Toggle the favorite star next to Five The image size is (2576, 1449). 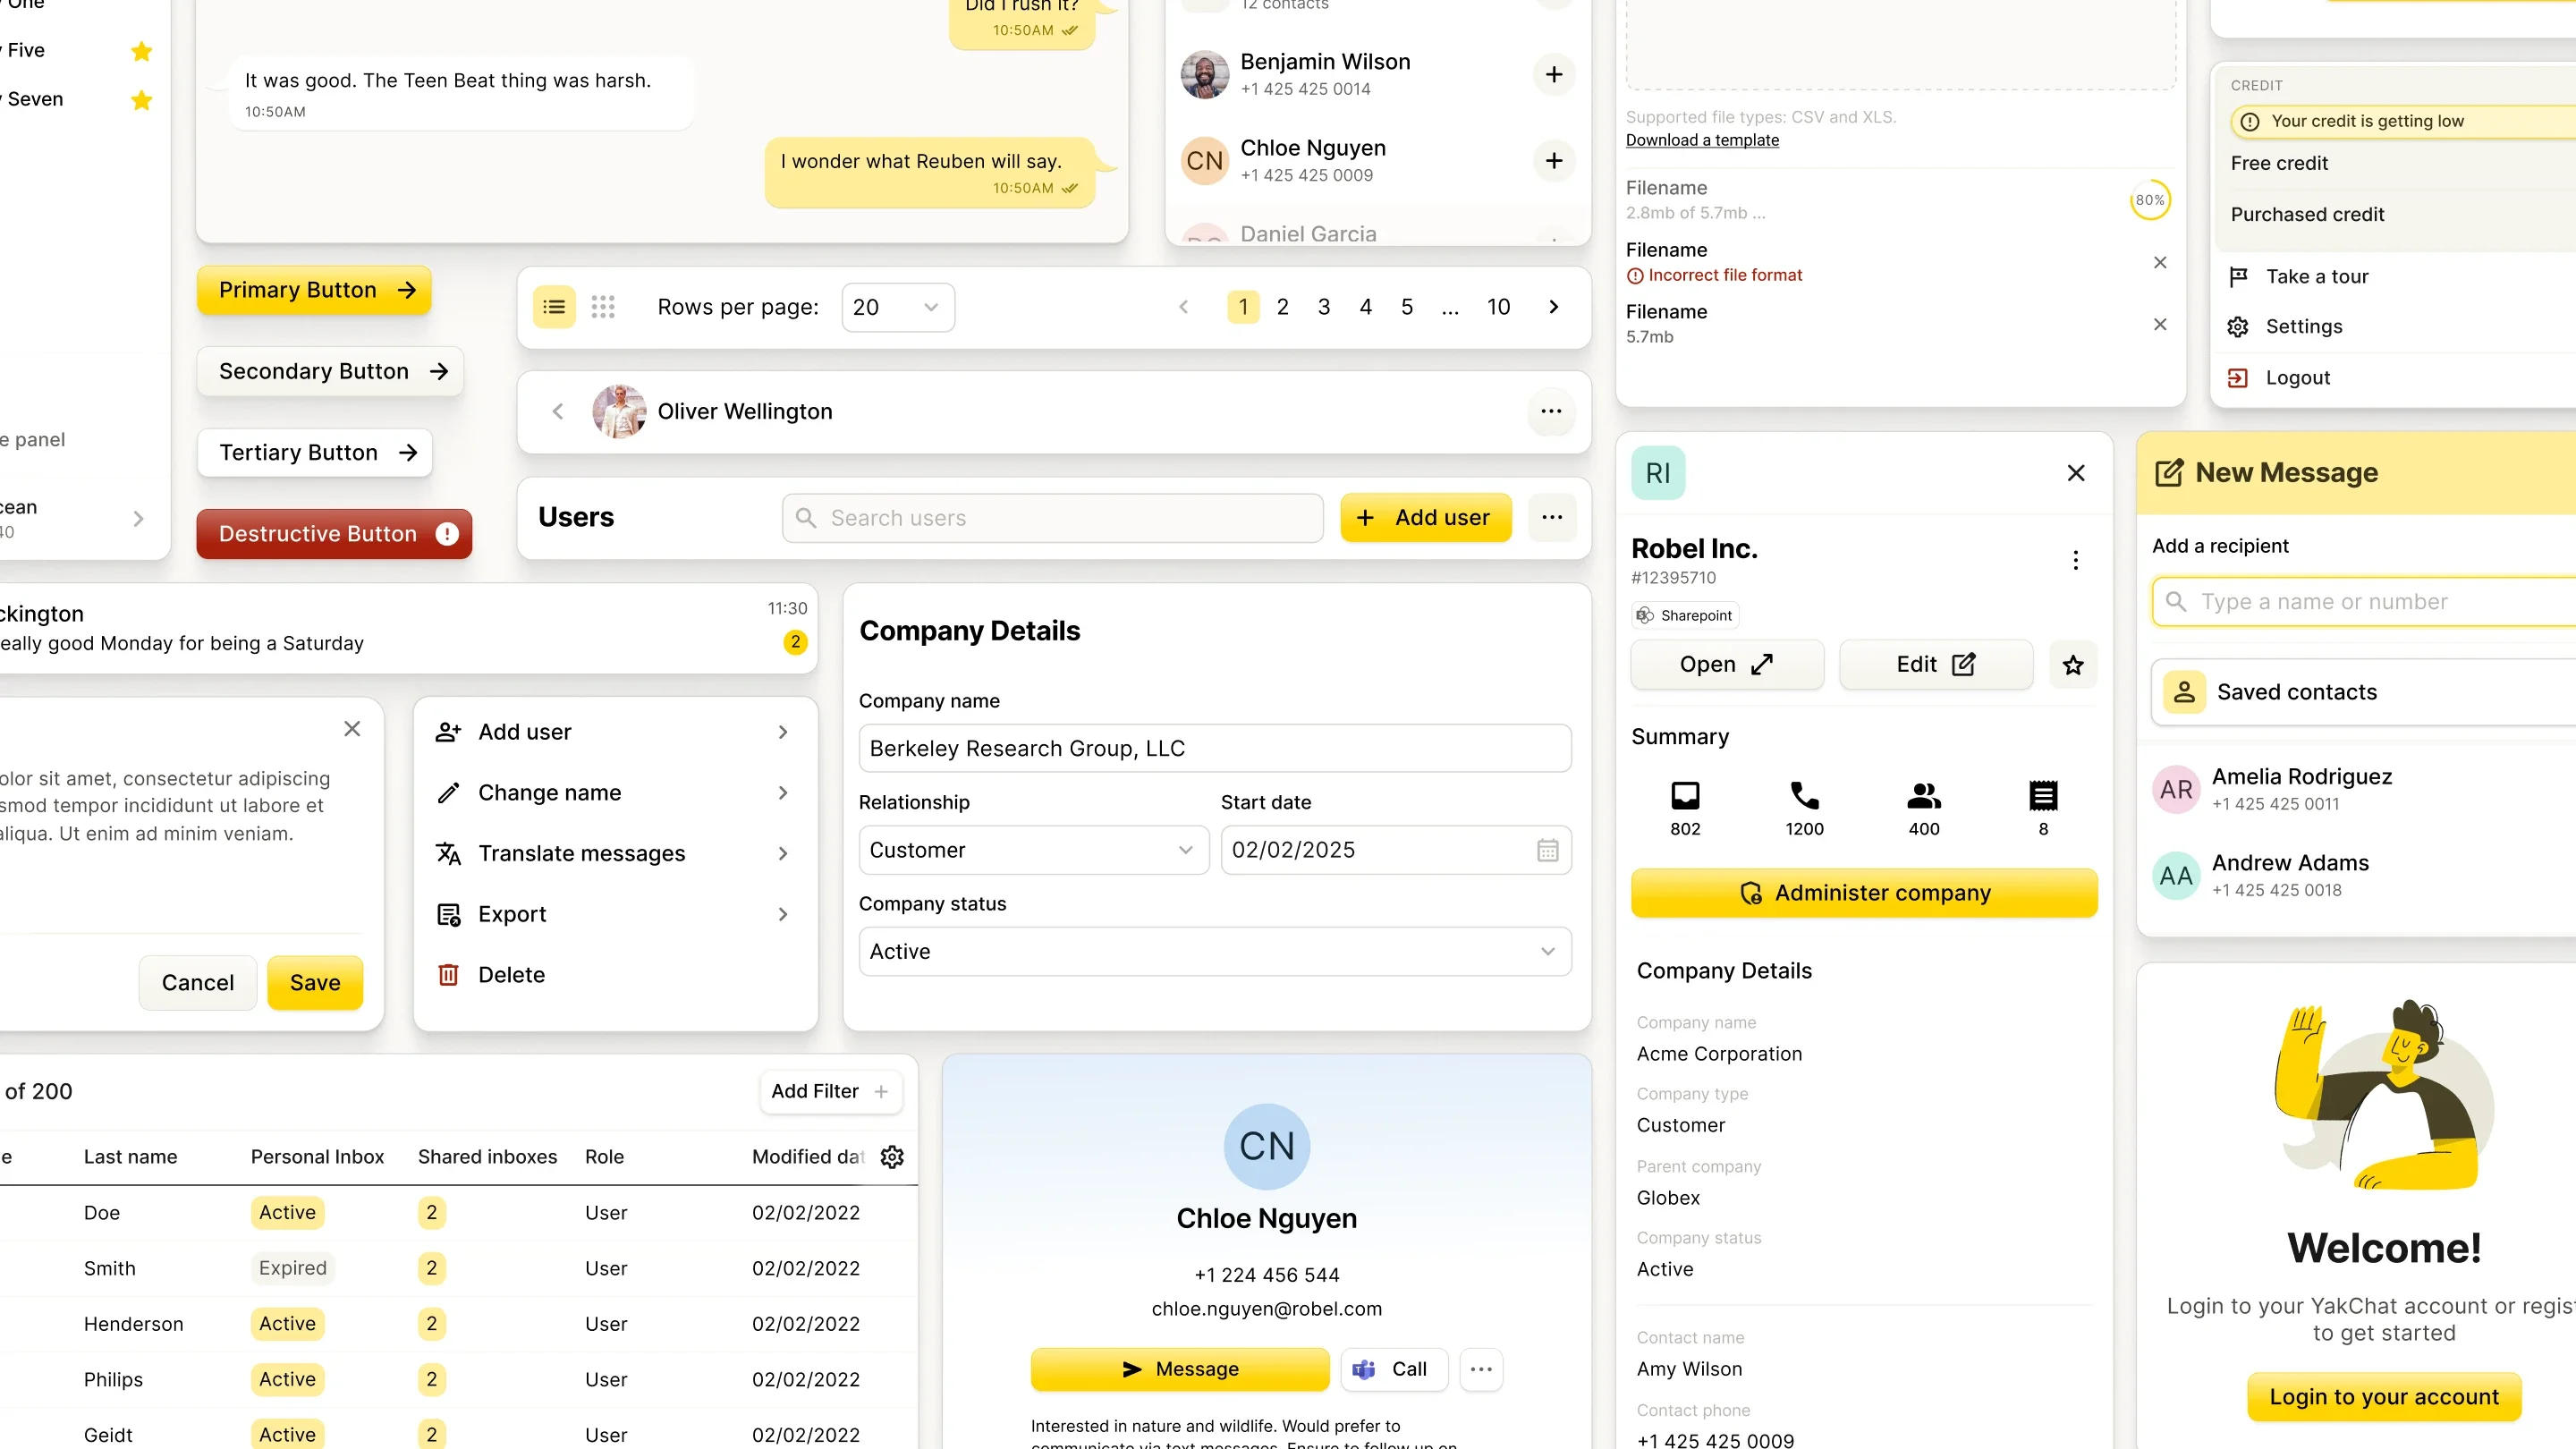(x=141, y=50)
